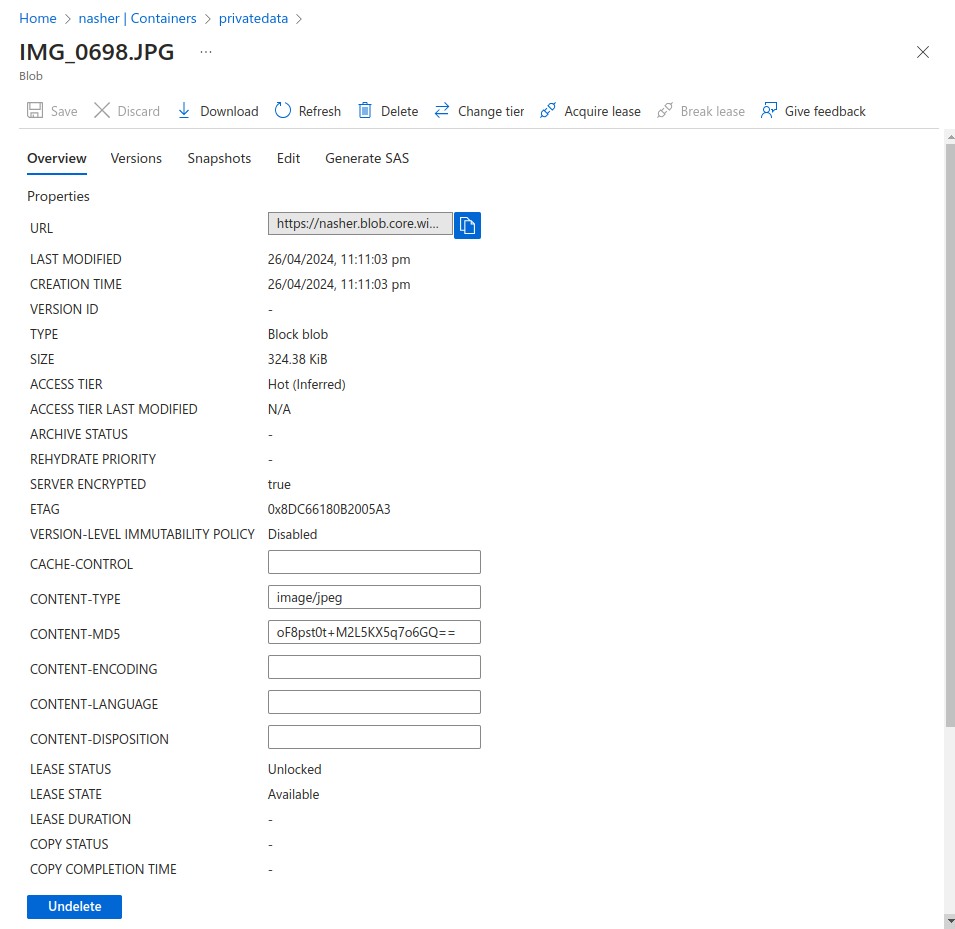Select the Edit tab
This screenshot has height=929, width=955.
288,158
